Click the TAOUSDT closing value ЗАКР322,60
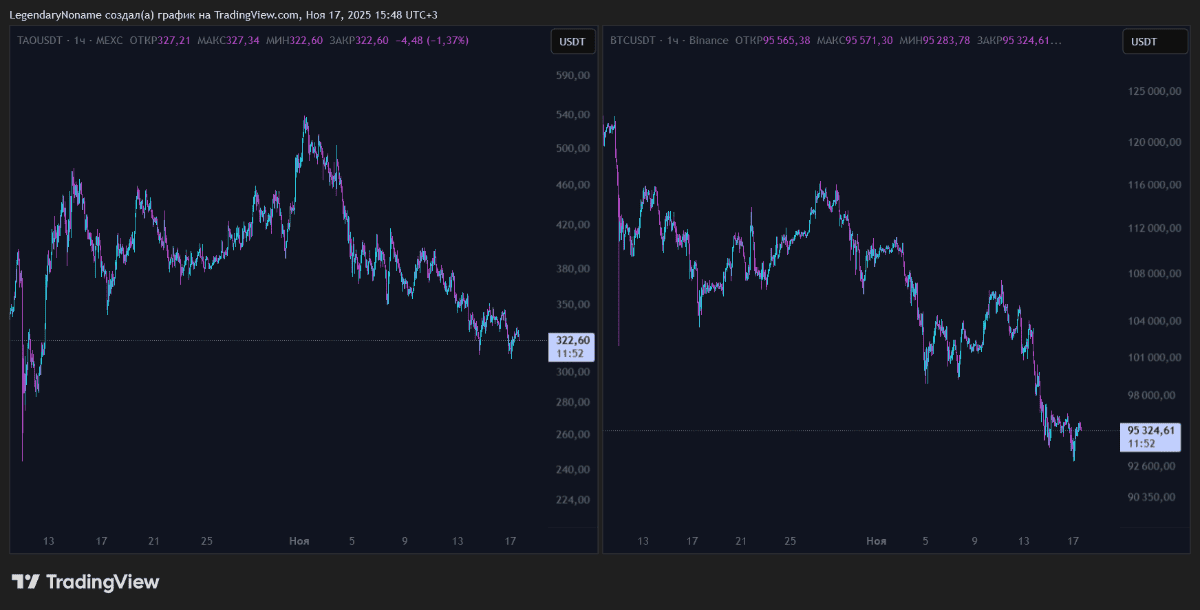 tap(357, 40)
